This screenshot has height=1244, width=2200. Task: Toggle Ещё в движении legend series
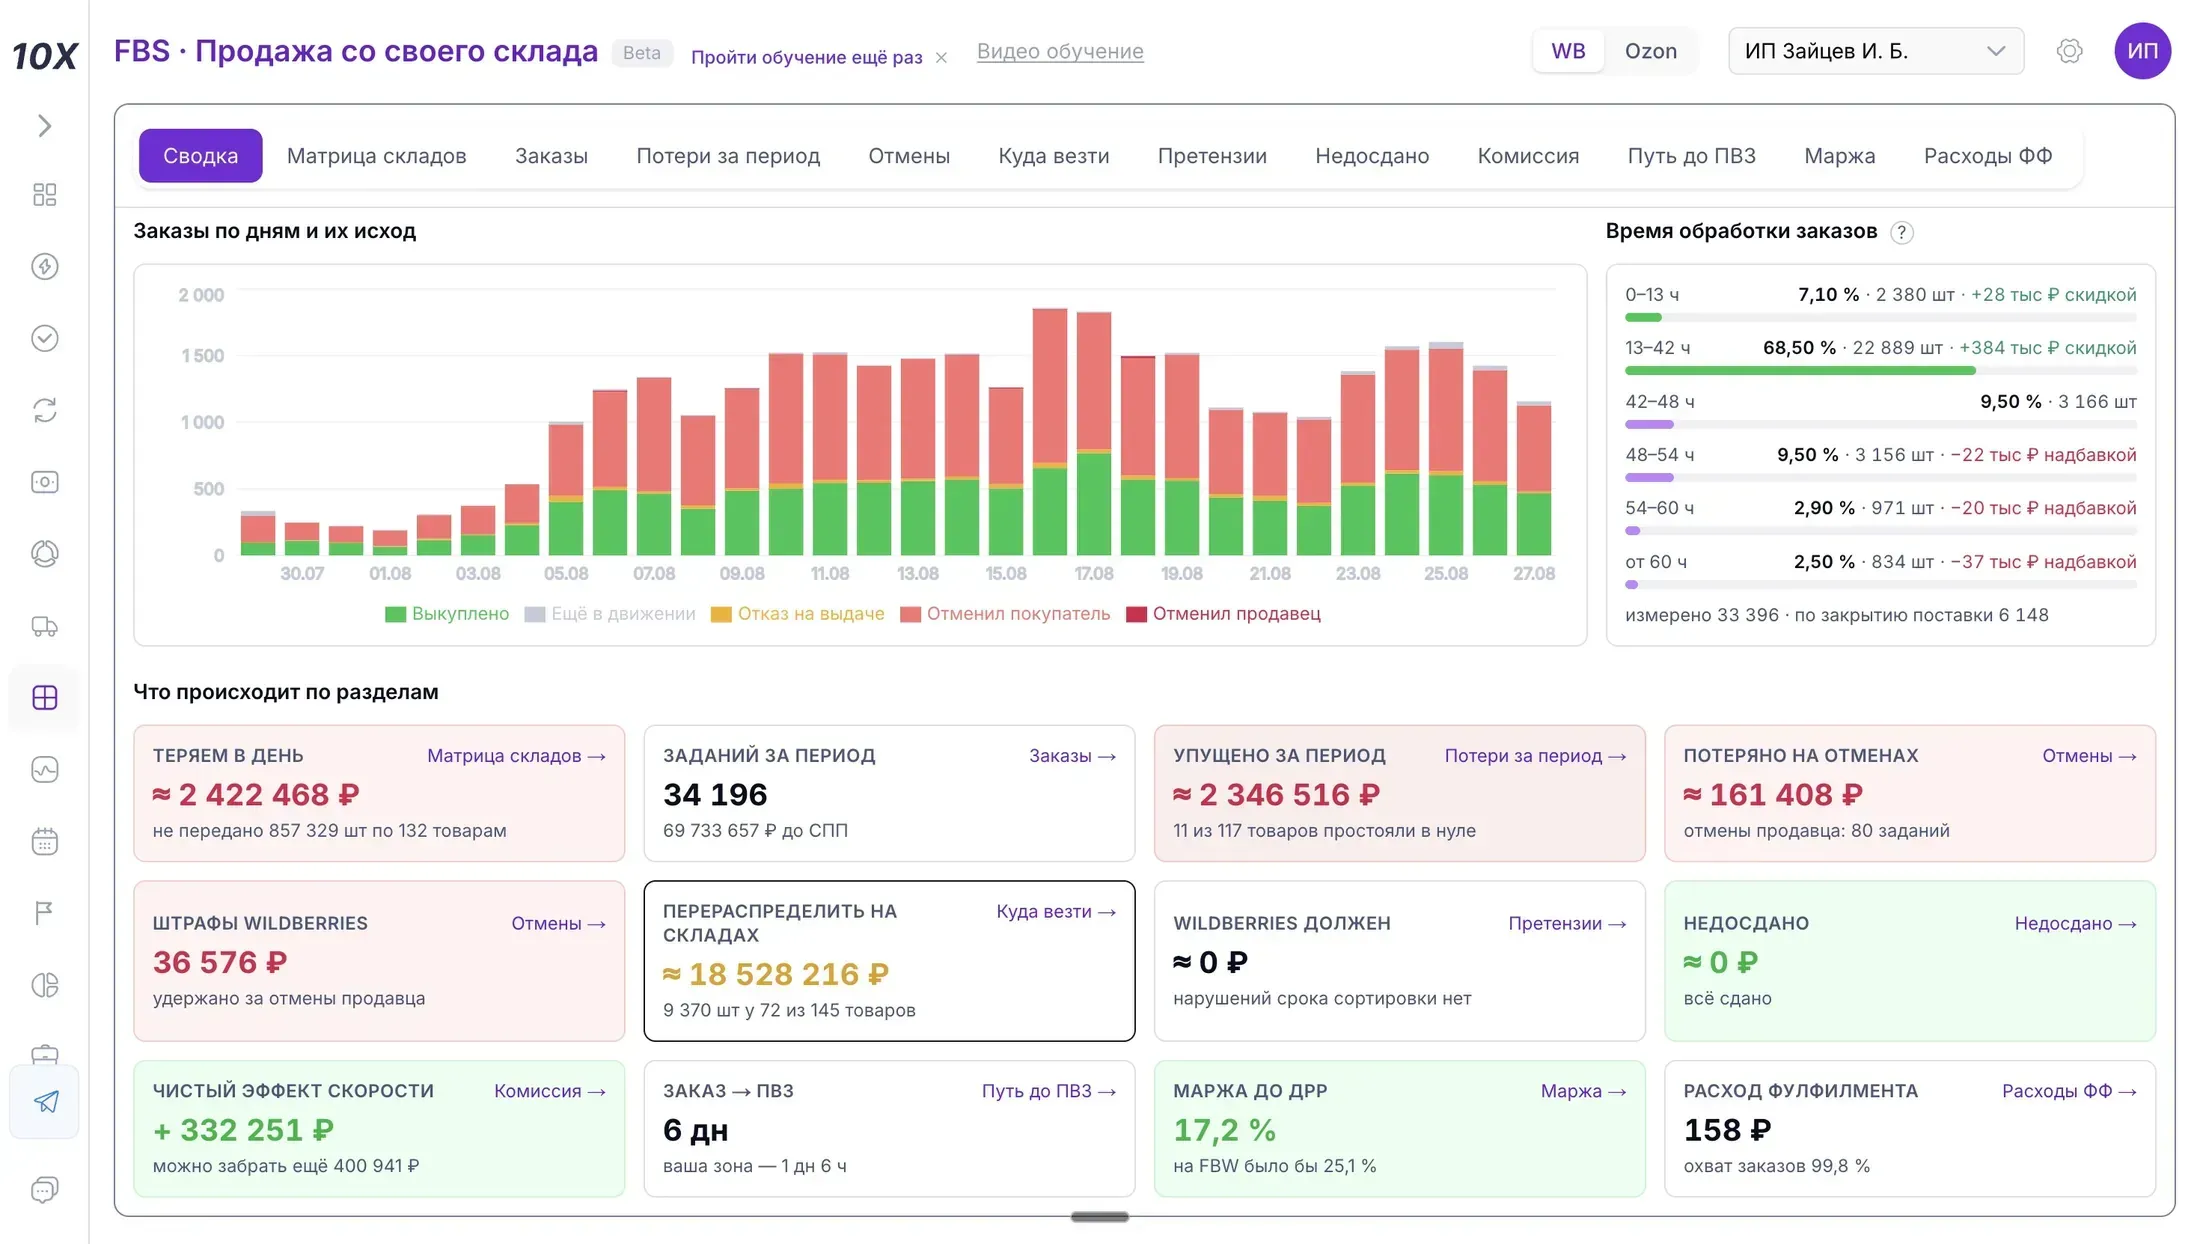tap(610, 614)
